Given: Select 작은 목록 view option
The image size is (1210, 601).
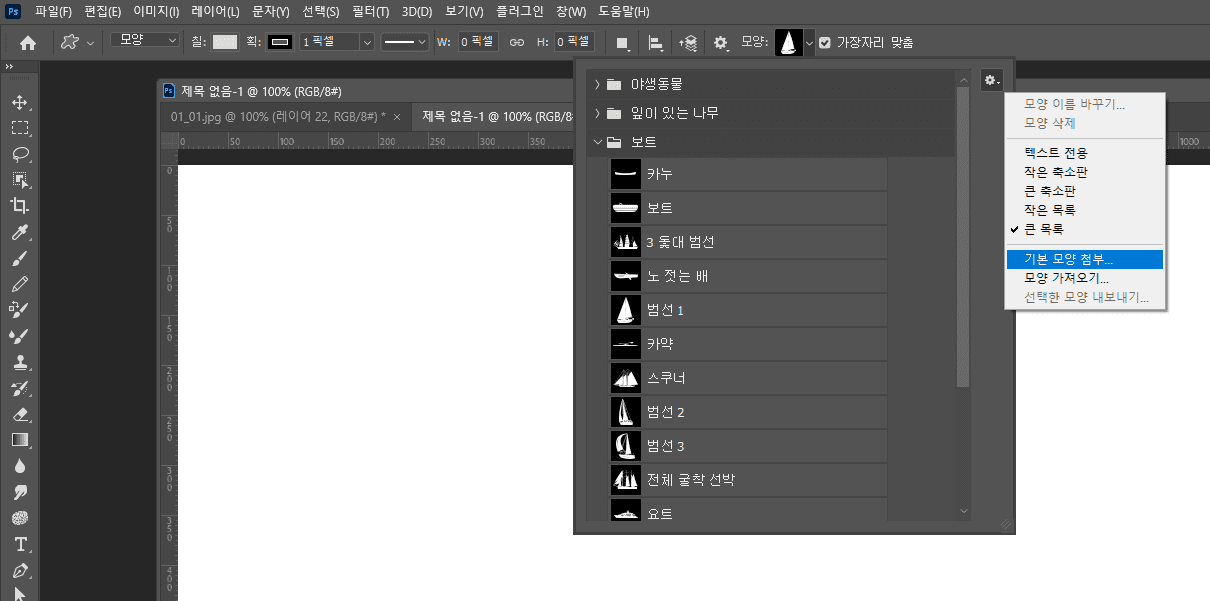Looking at the screenshot, I should 1085,210.
